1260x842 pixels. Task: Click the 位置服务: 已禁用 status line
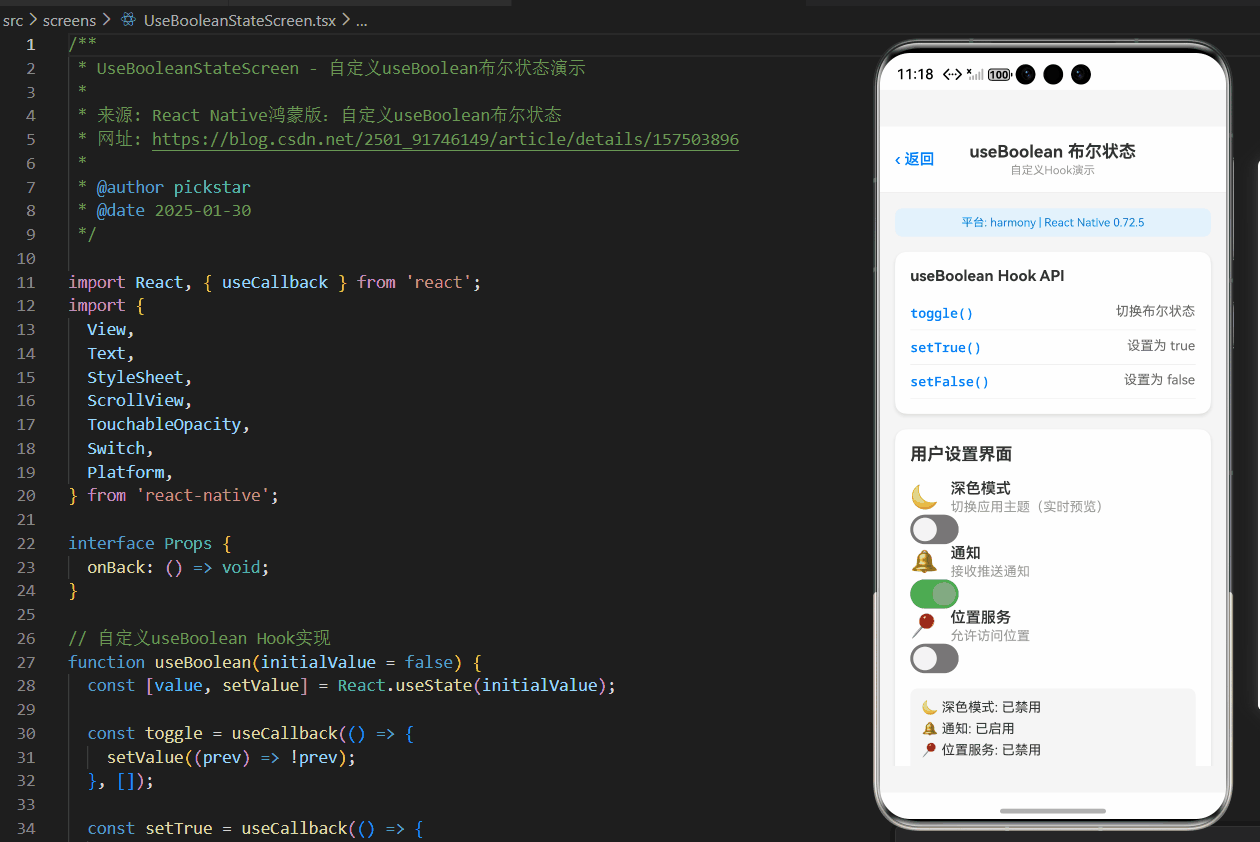point(981,749)
